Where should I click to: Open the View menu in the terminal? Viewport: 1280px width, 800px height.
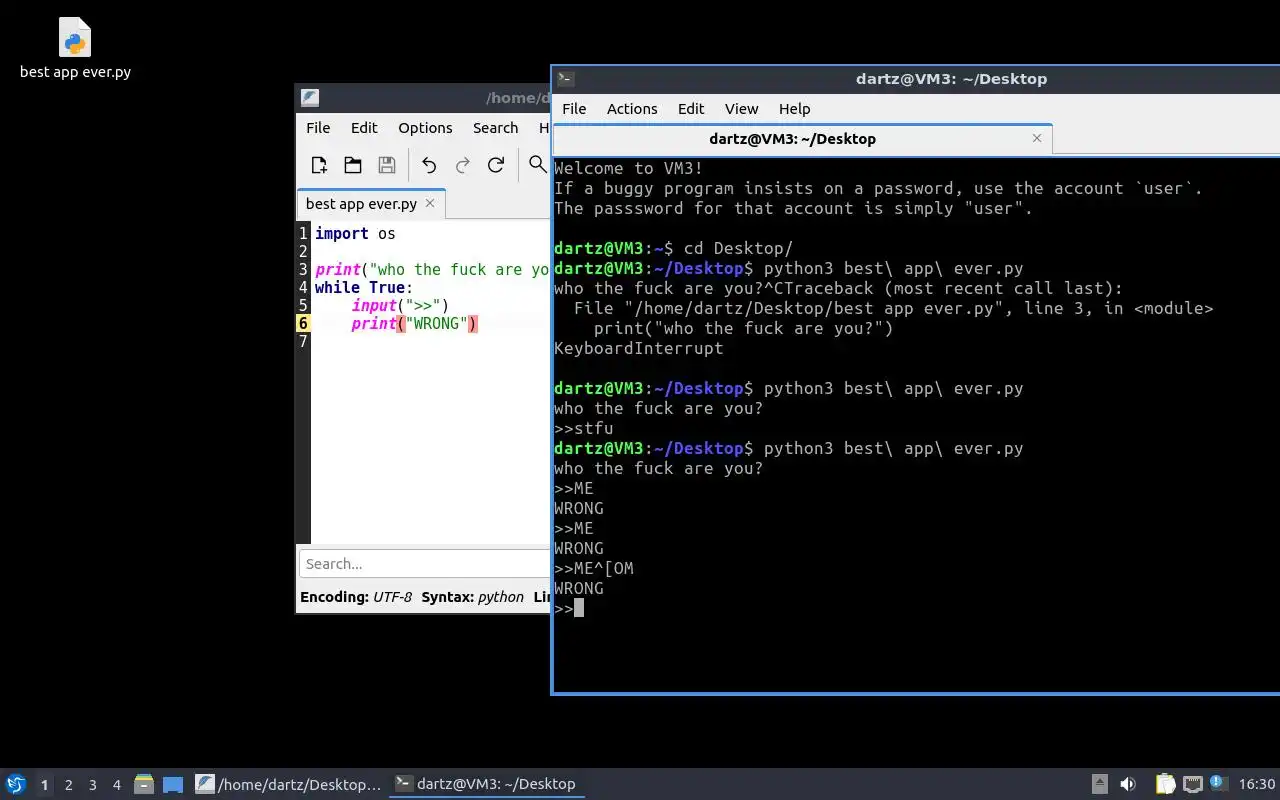[x=741, y=108]
